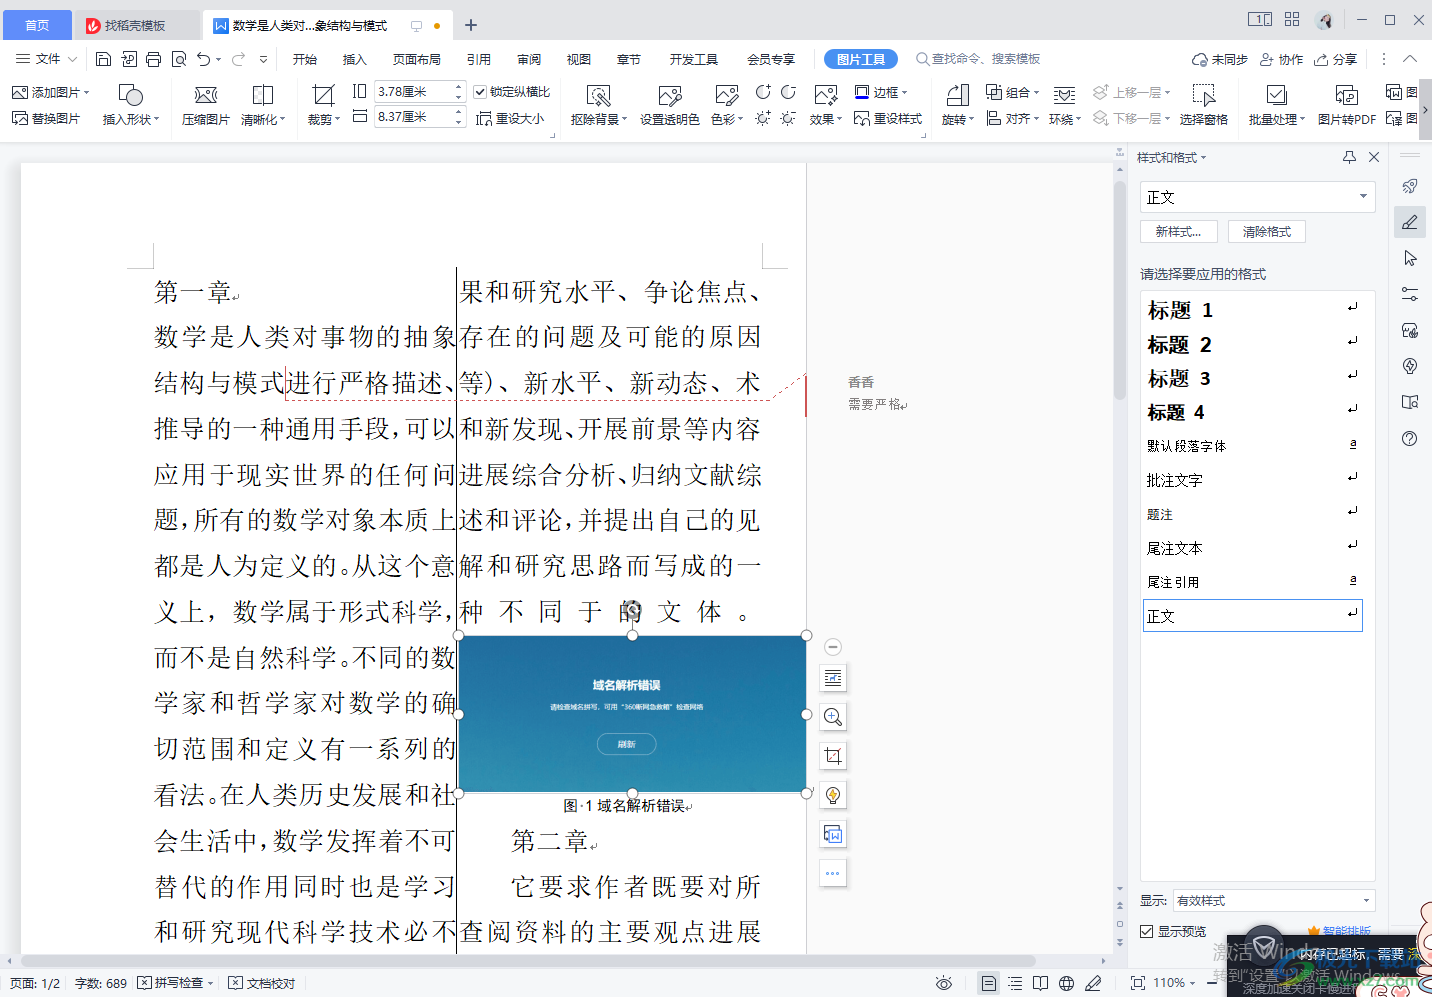The width and height of the screenshot is (1432, 997).
Task: Click the 刷新 button inside the picture
Action: (x=627, y=744)
